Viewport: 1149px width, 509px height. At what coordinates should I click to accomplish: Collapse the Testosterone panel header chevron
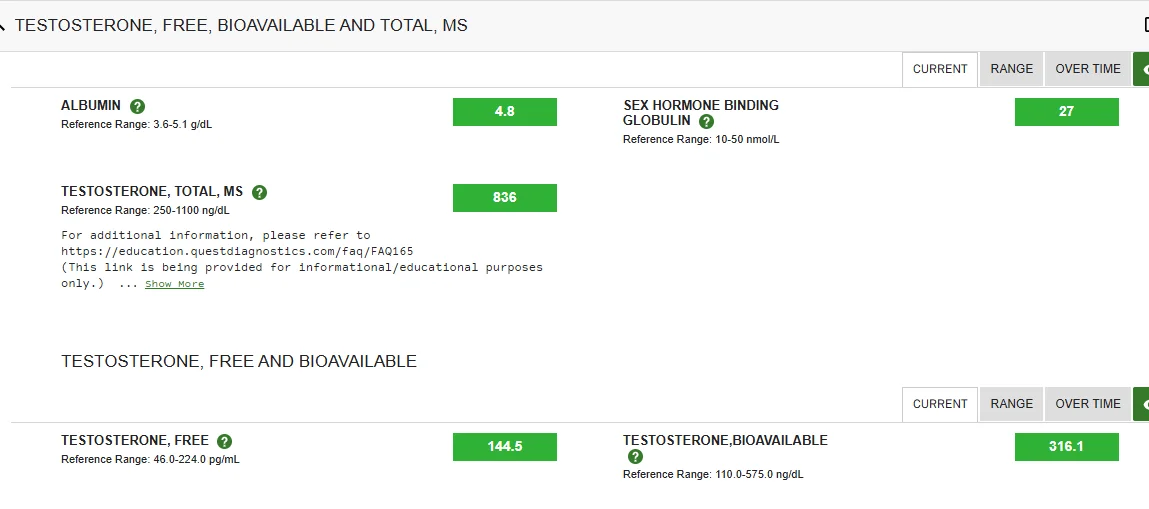tap(3, 26)
